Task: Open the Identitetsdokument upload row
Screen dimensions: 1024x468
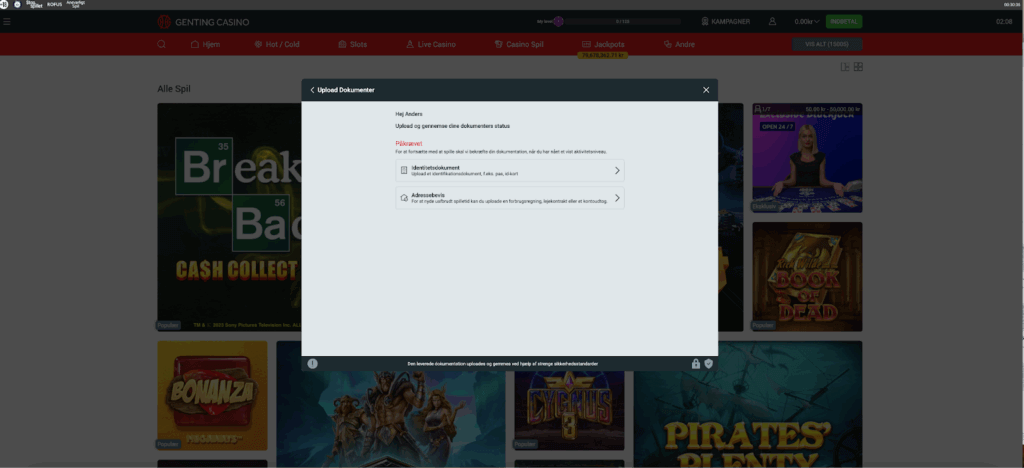Action: pos(509,170)
